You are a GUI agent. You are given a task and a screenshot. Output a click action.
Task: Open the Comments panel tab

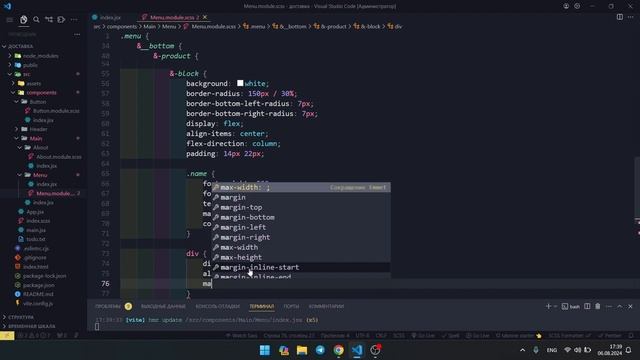click(326, 306)
